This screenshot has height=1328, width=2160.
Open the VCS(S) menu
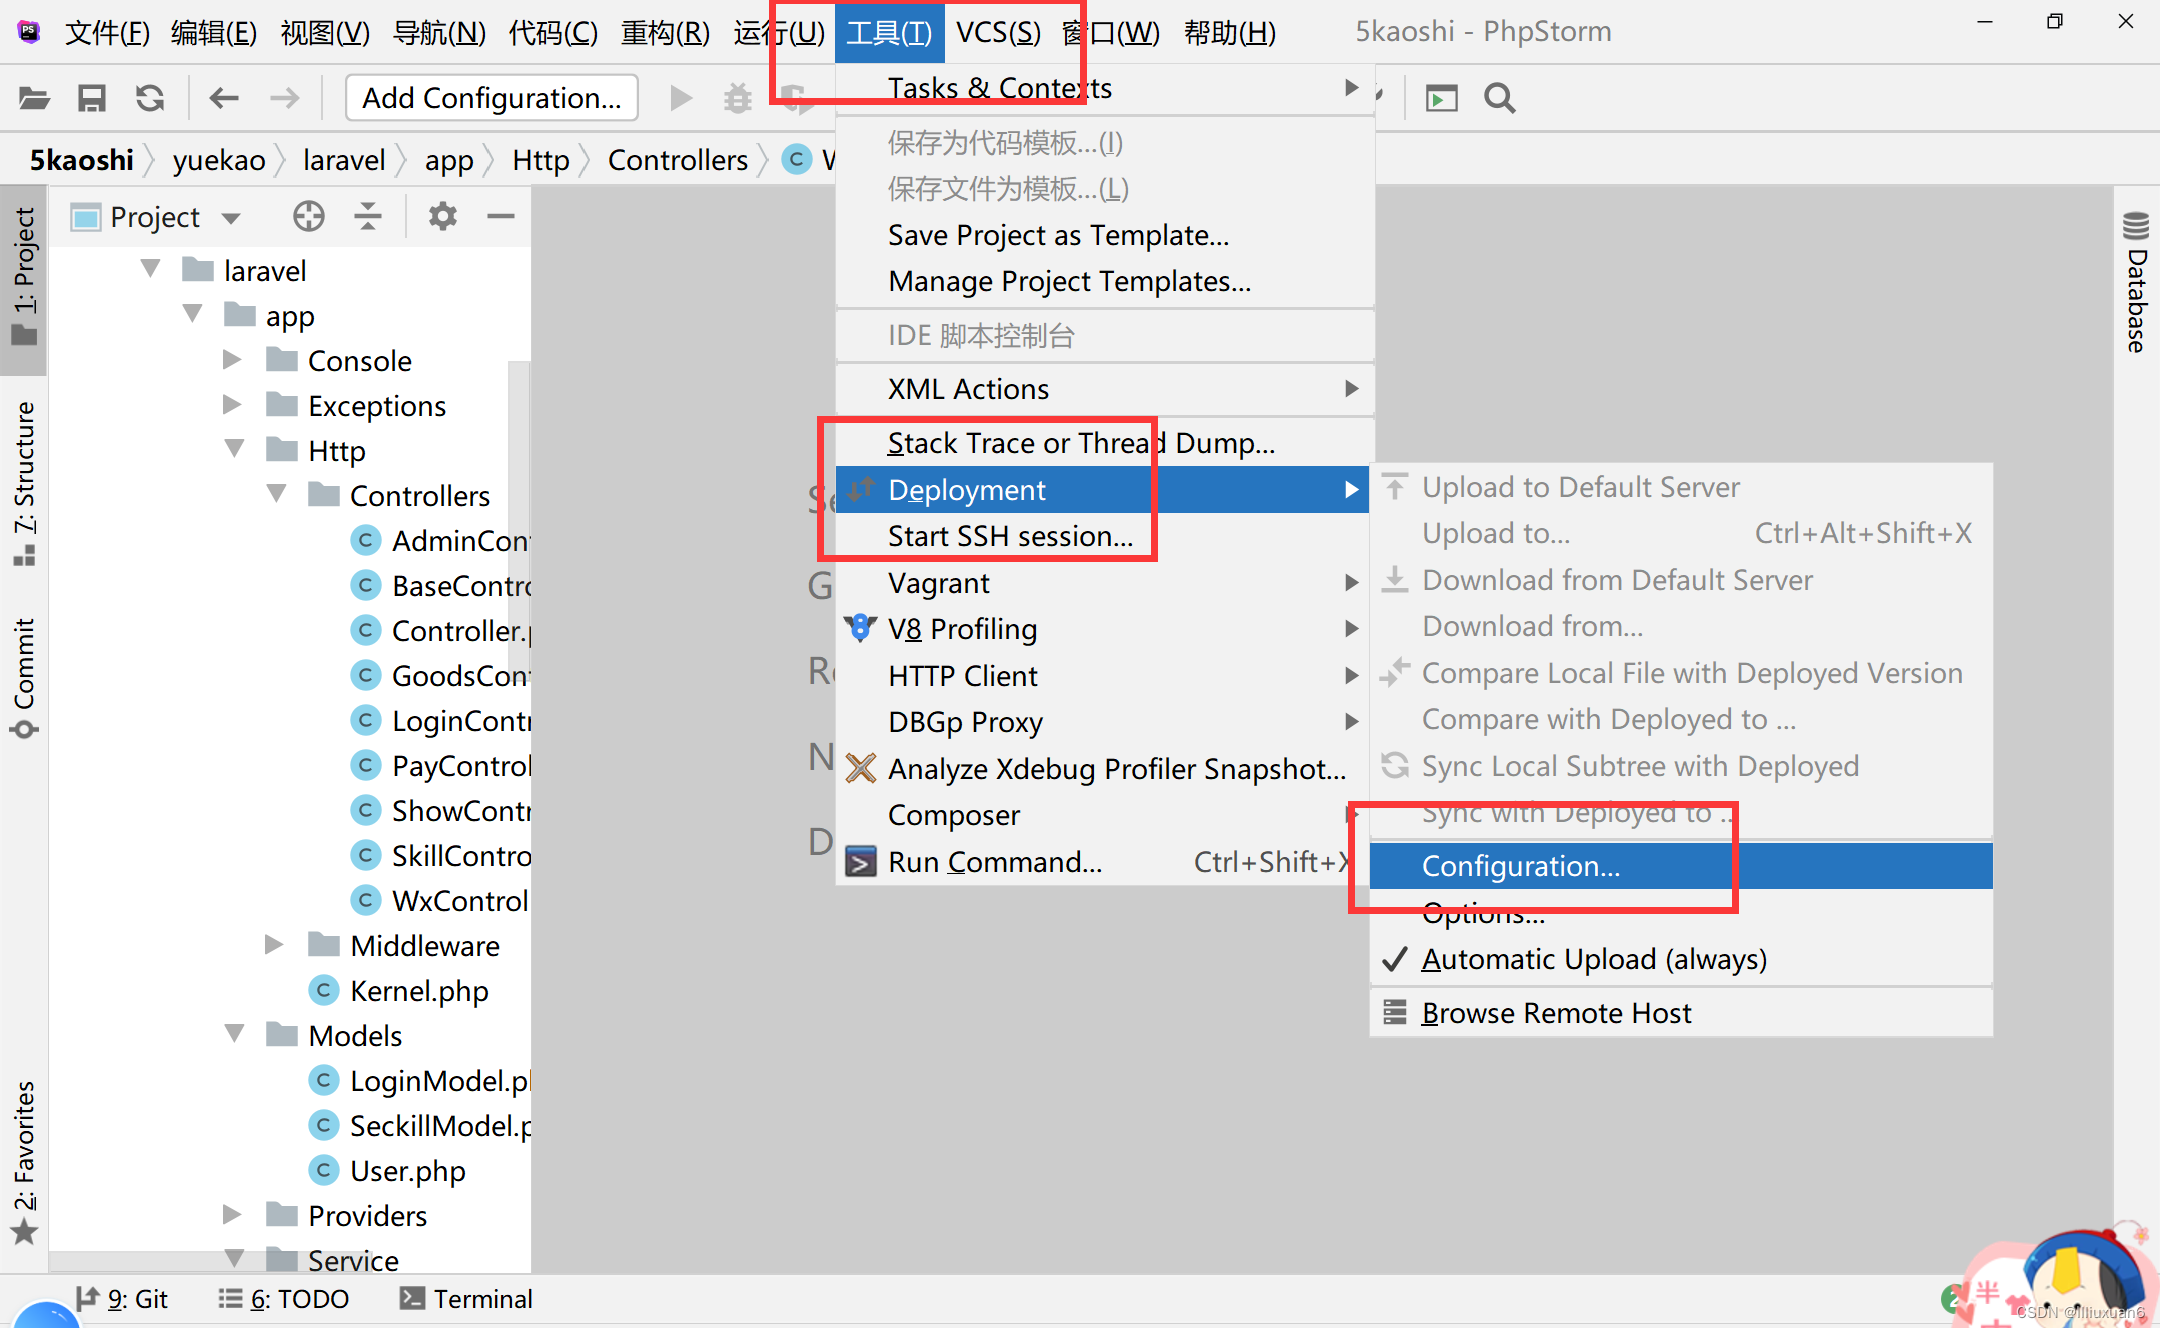[998, 32]
